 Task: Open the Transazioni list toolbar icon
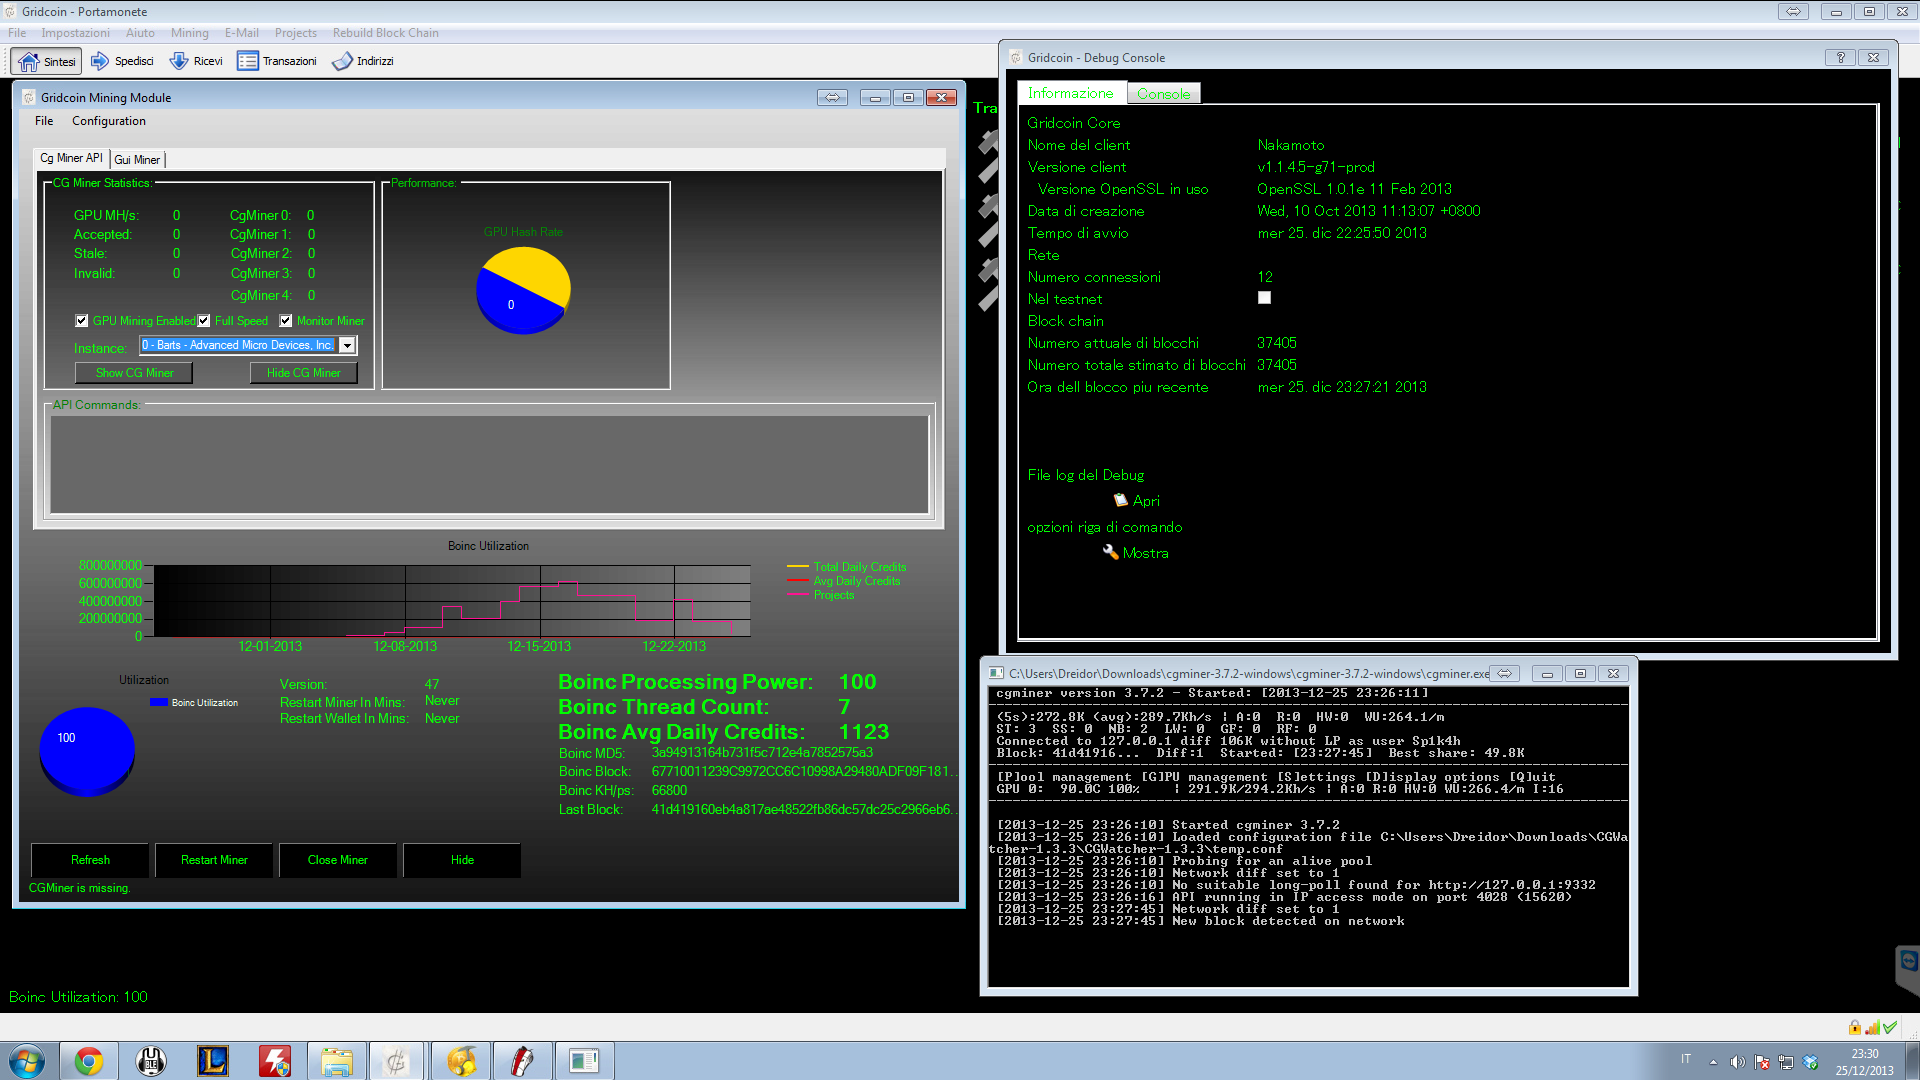[x=247, y=61]
